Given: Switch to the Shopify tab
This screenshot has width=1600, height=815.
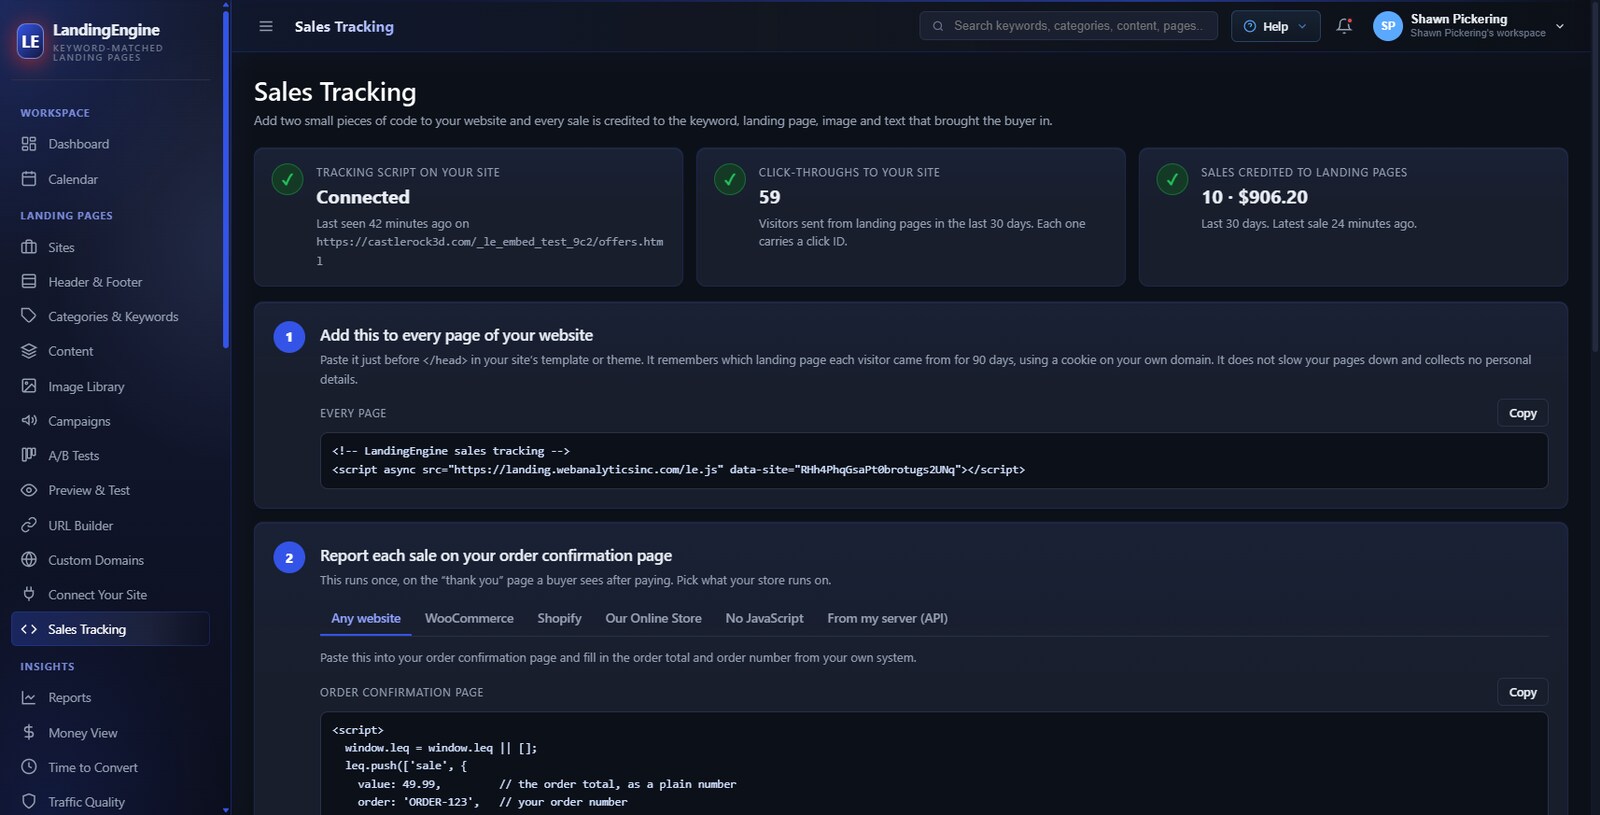Looking at the screenshot, I should (559, 619).
